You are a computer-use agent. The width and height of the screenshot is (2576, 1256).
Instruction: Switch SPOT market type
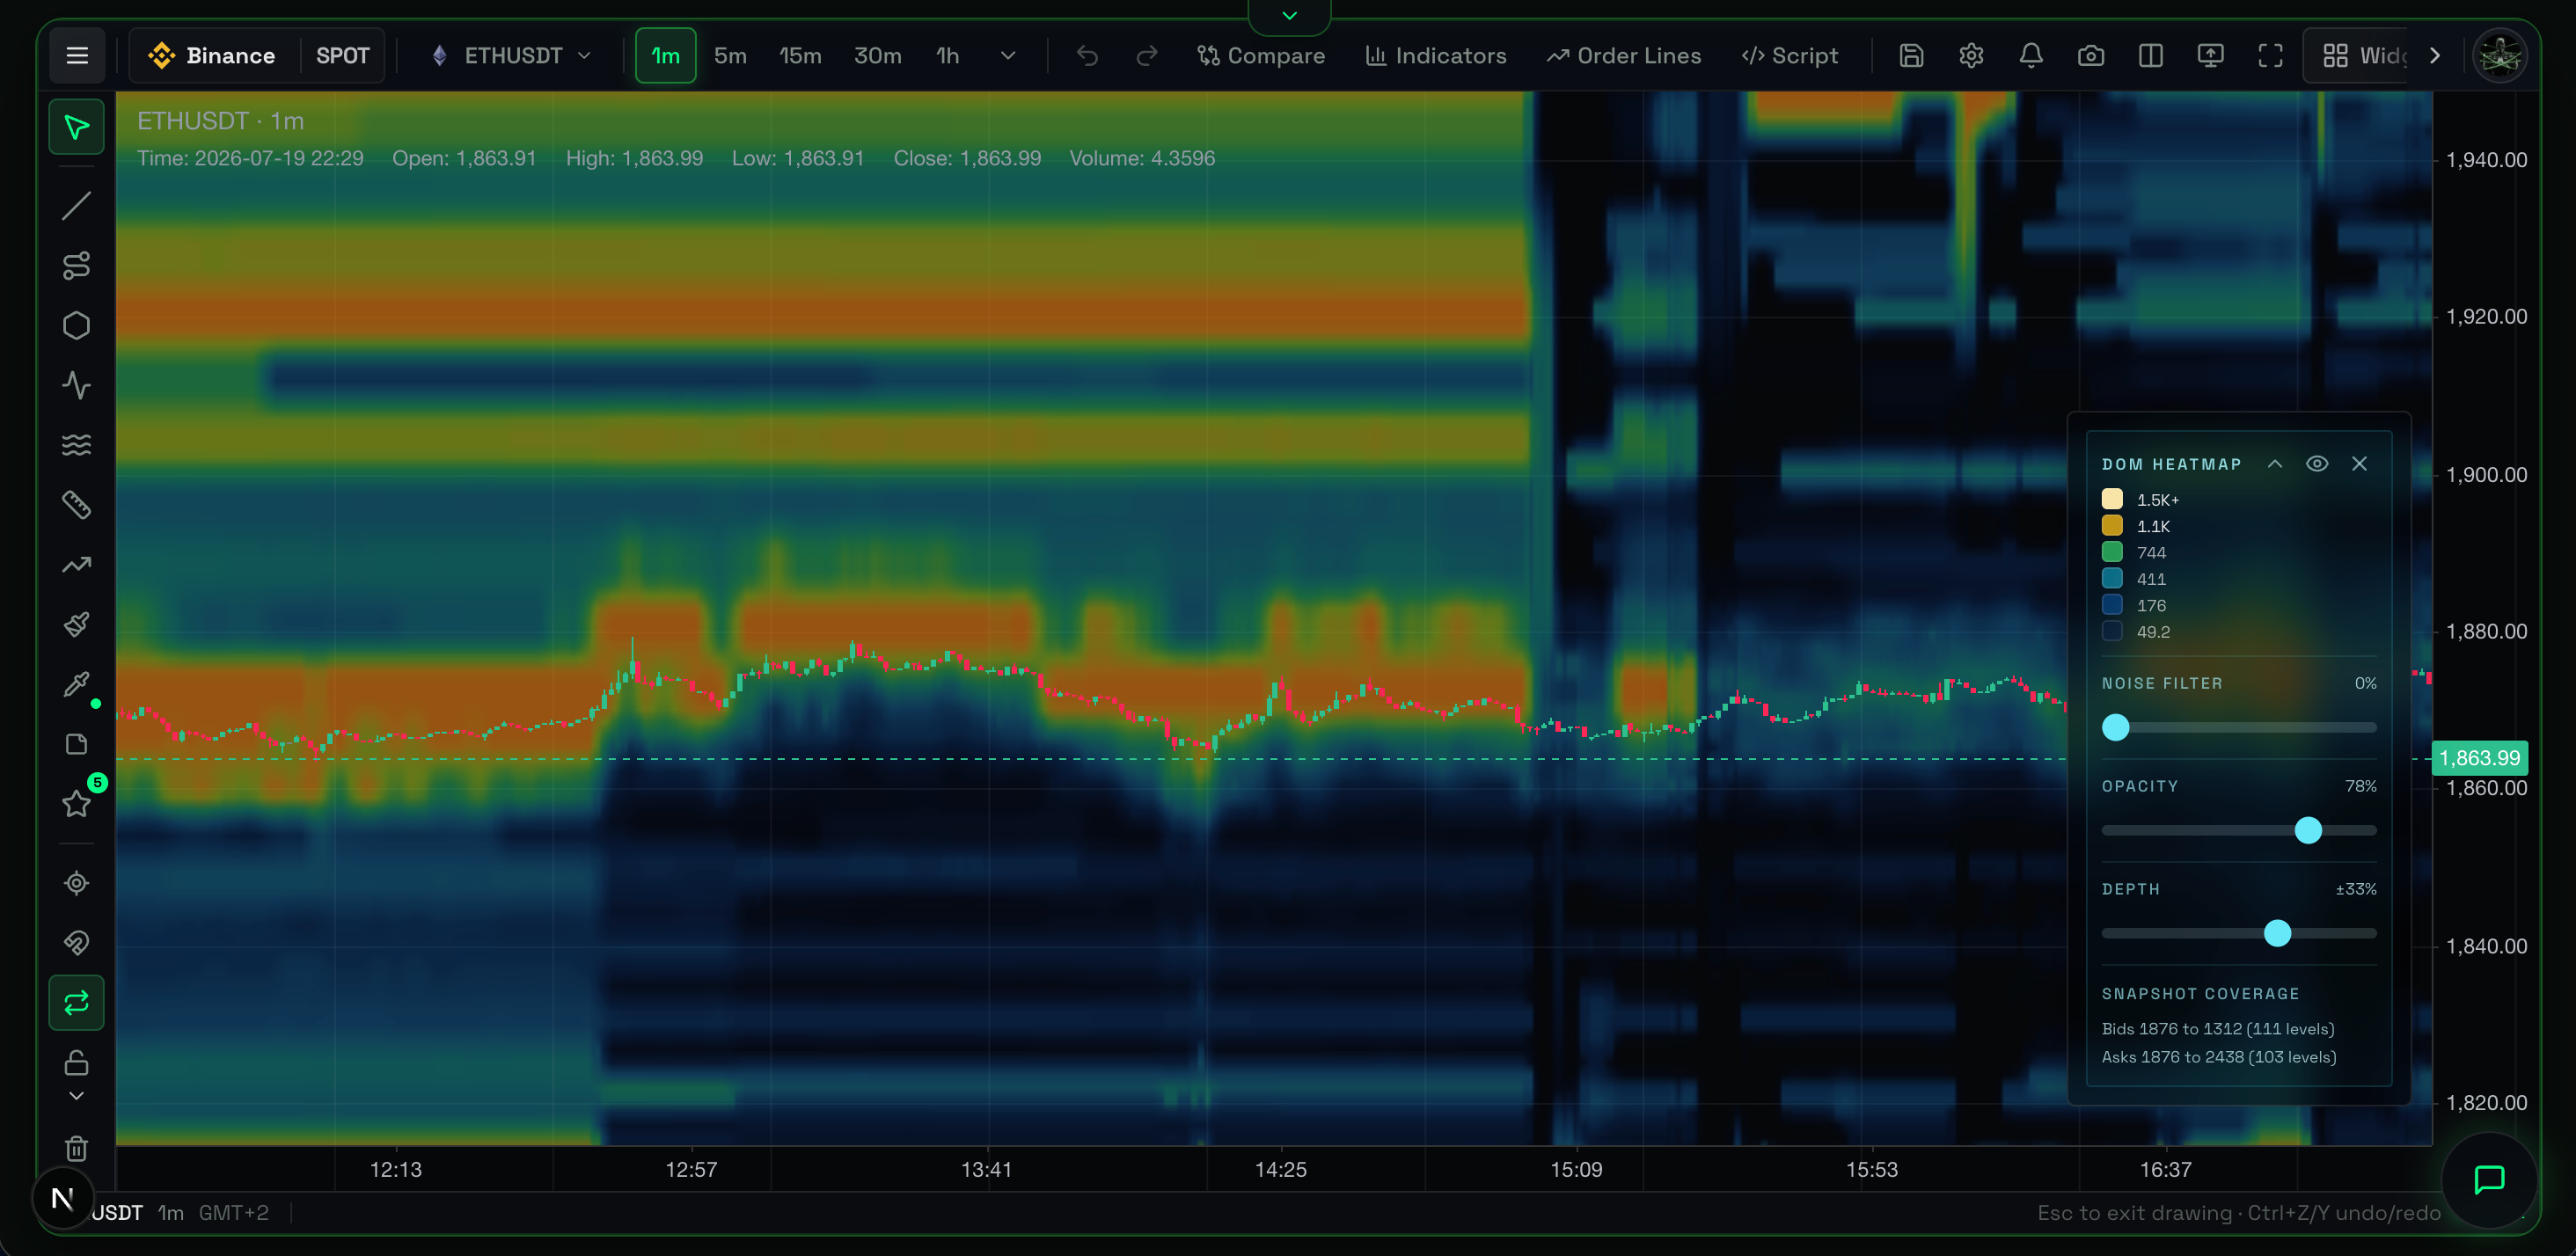[343, 56]
